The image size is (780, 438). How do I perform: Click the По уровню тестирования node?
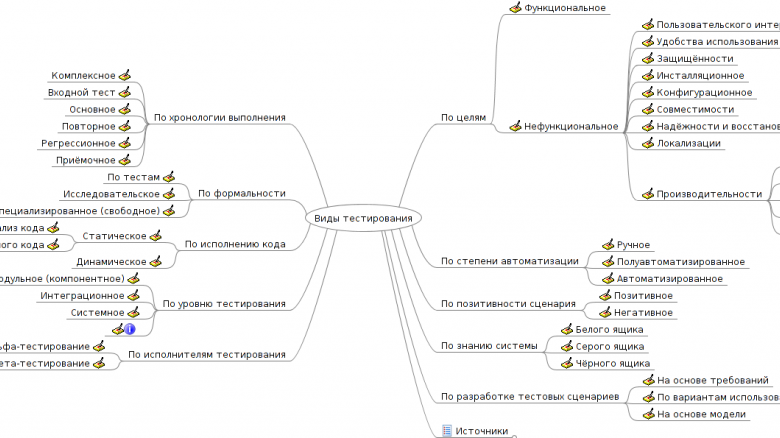(224, 303)
